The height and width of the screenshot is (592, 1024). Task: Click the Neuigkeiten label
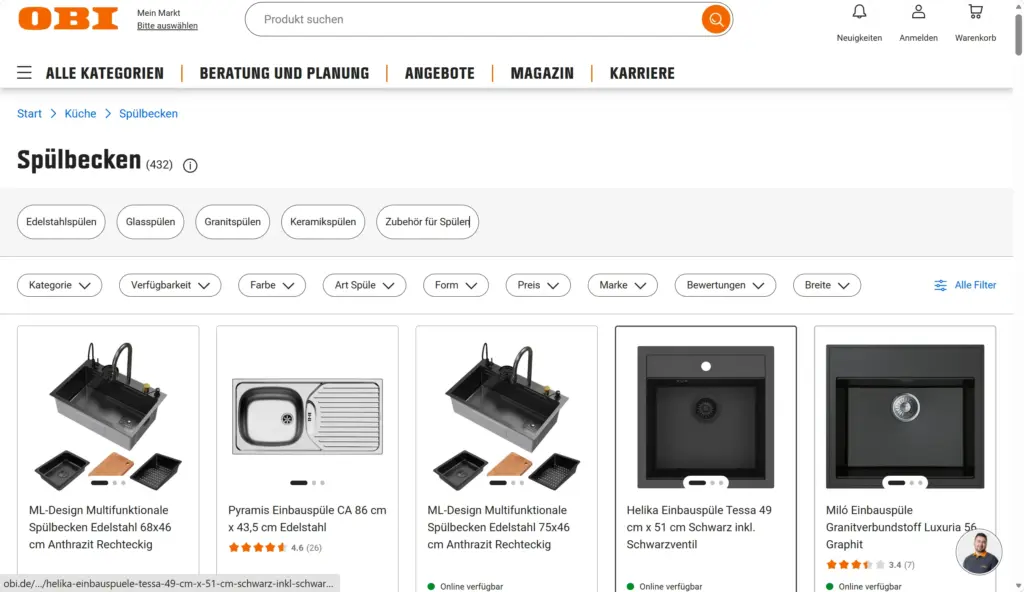tap(859, 38)
